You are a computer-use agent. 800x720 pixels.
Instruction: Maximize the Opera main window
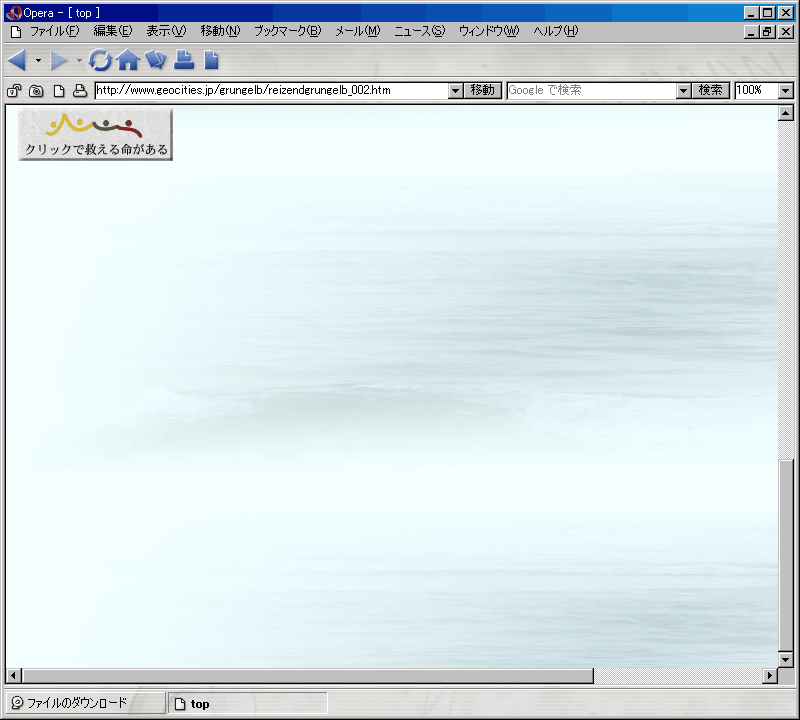767,13
